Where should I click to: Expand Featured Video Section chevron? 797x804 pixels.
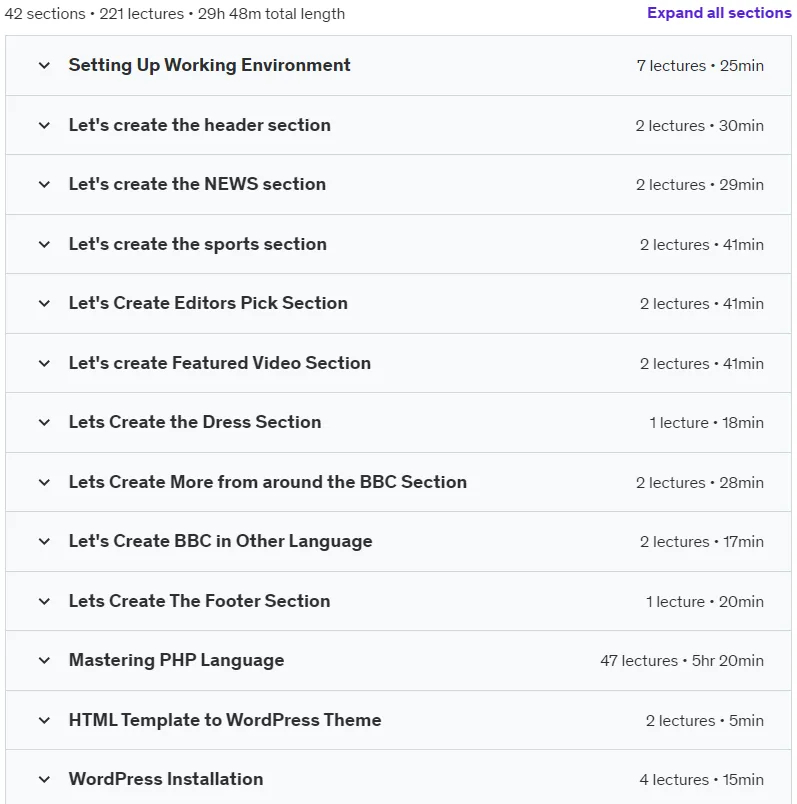coord(45,364)
